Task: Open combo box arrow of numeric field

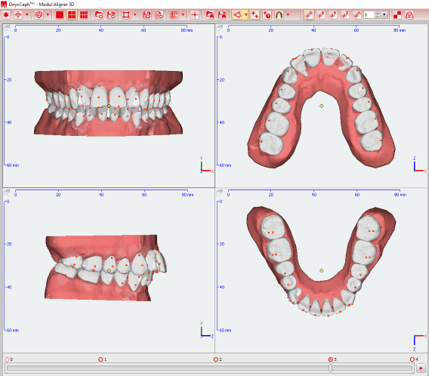Action: 384,15
